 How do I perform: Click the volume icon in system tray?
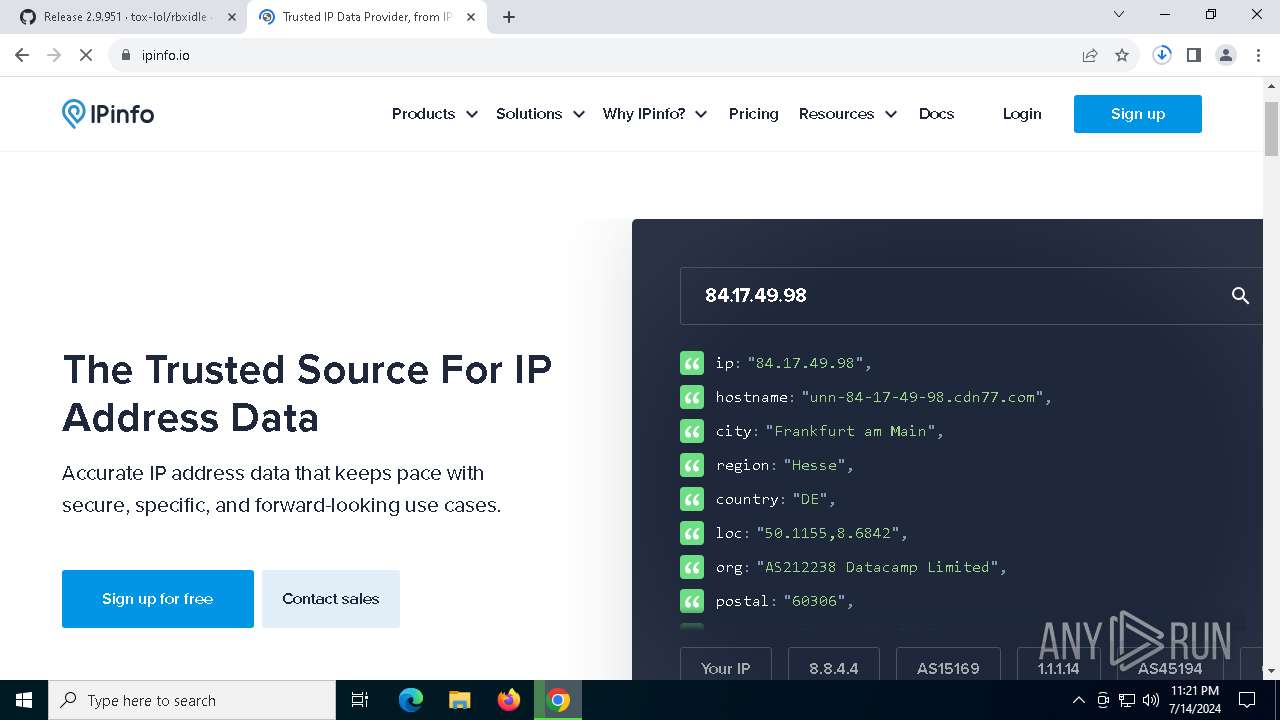click(1151, 700)
